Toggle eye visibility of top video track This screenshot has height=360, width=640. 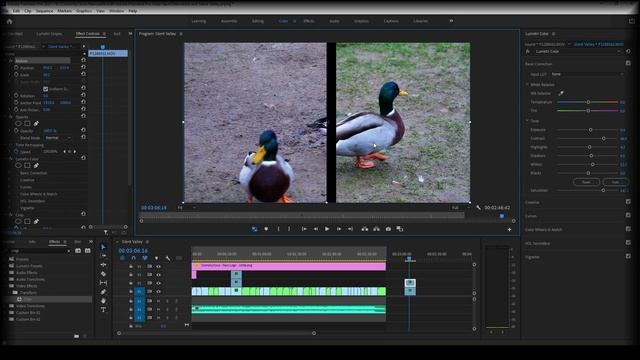(x=158, y=267)
